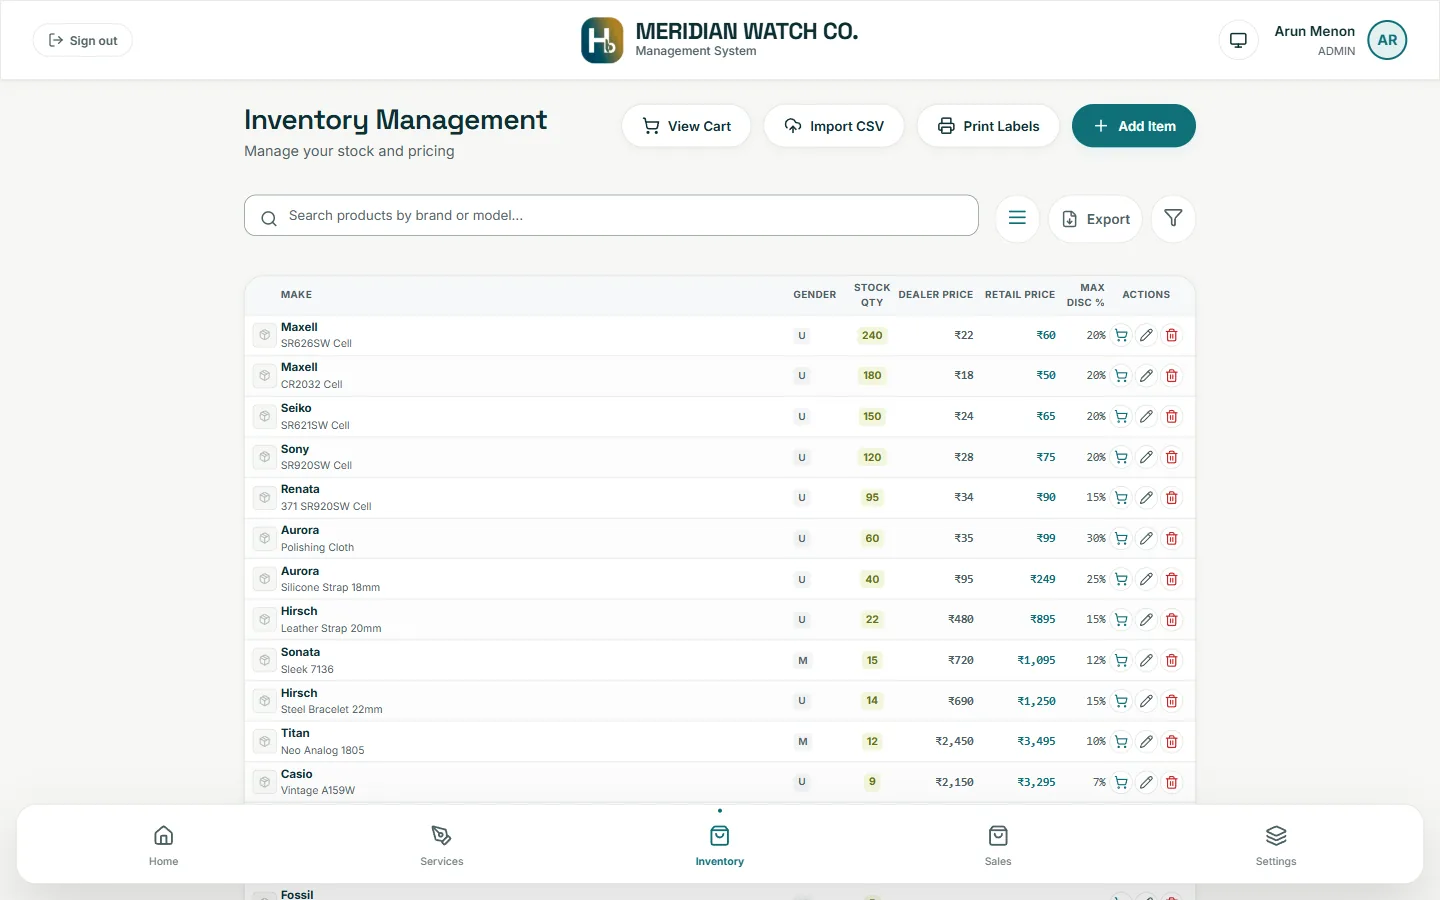
Task: Open the filter funnel icon
Action: [1173, 218]
